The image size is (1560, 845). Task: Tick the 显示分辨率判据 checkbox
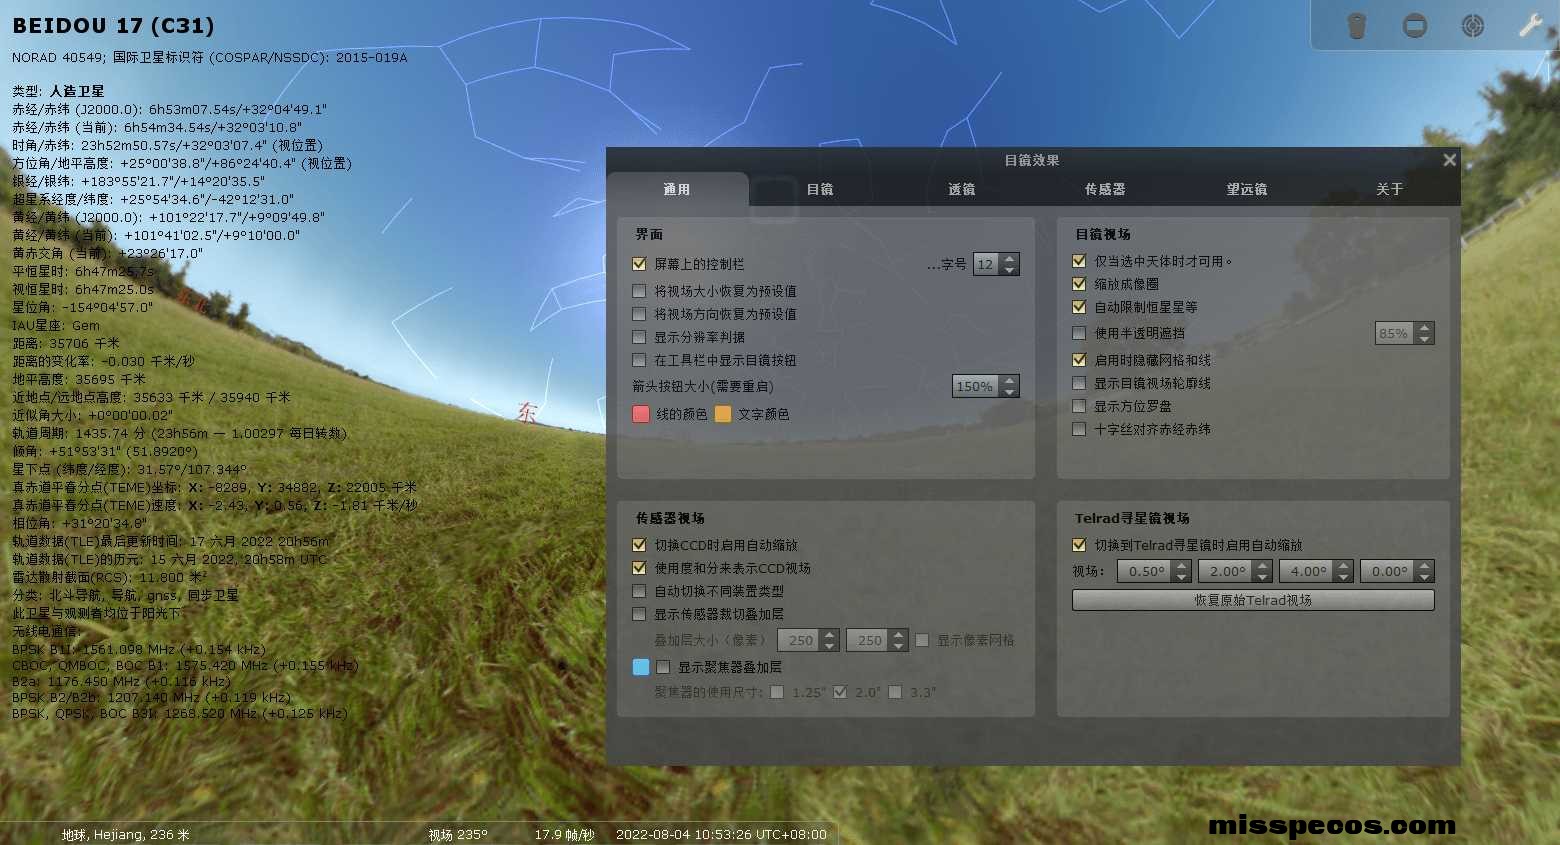[640, 337]
